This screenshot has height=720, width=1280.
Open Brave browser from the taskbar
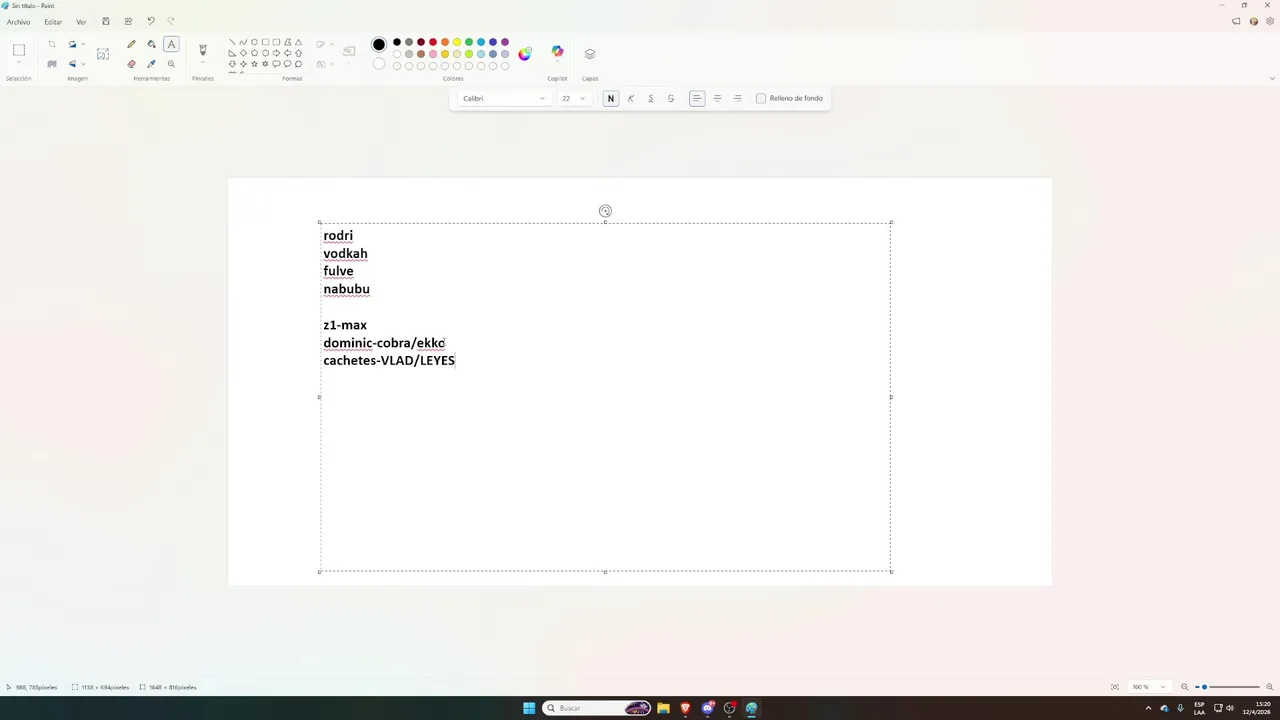point(685,708)
